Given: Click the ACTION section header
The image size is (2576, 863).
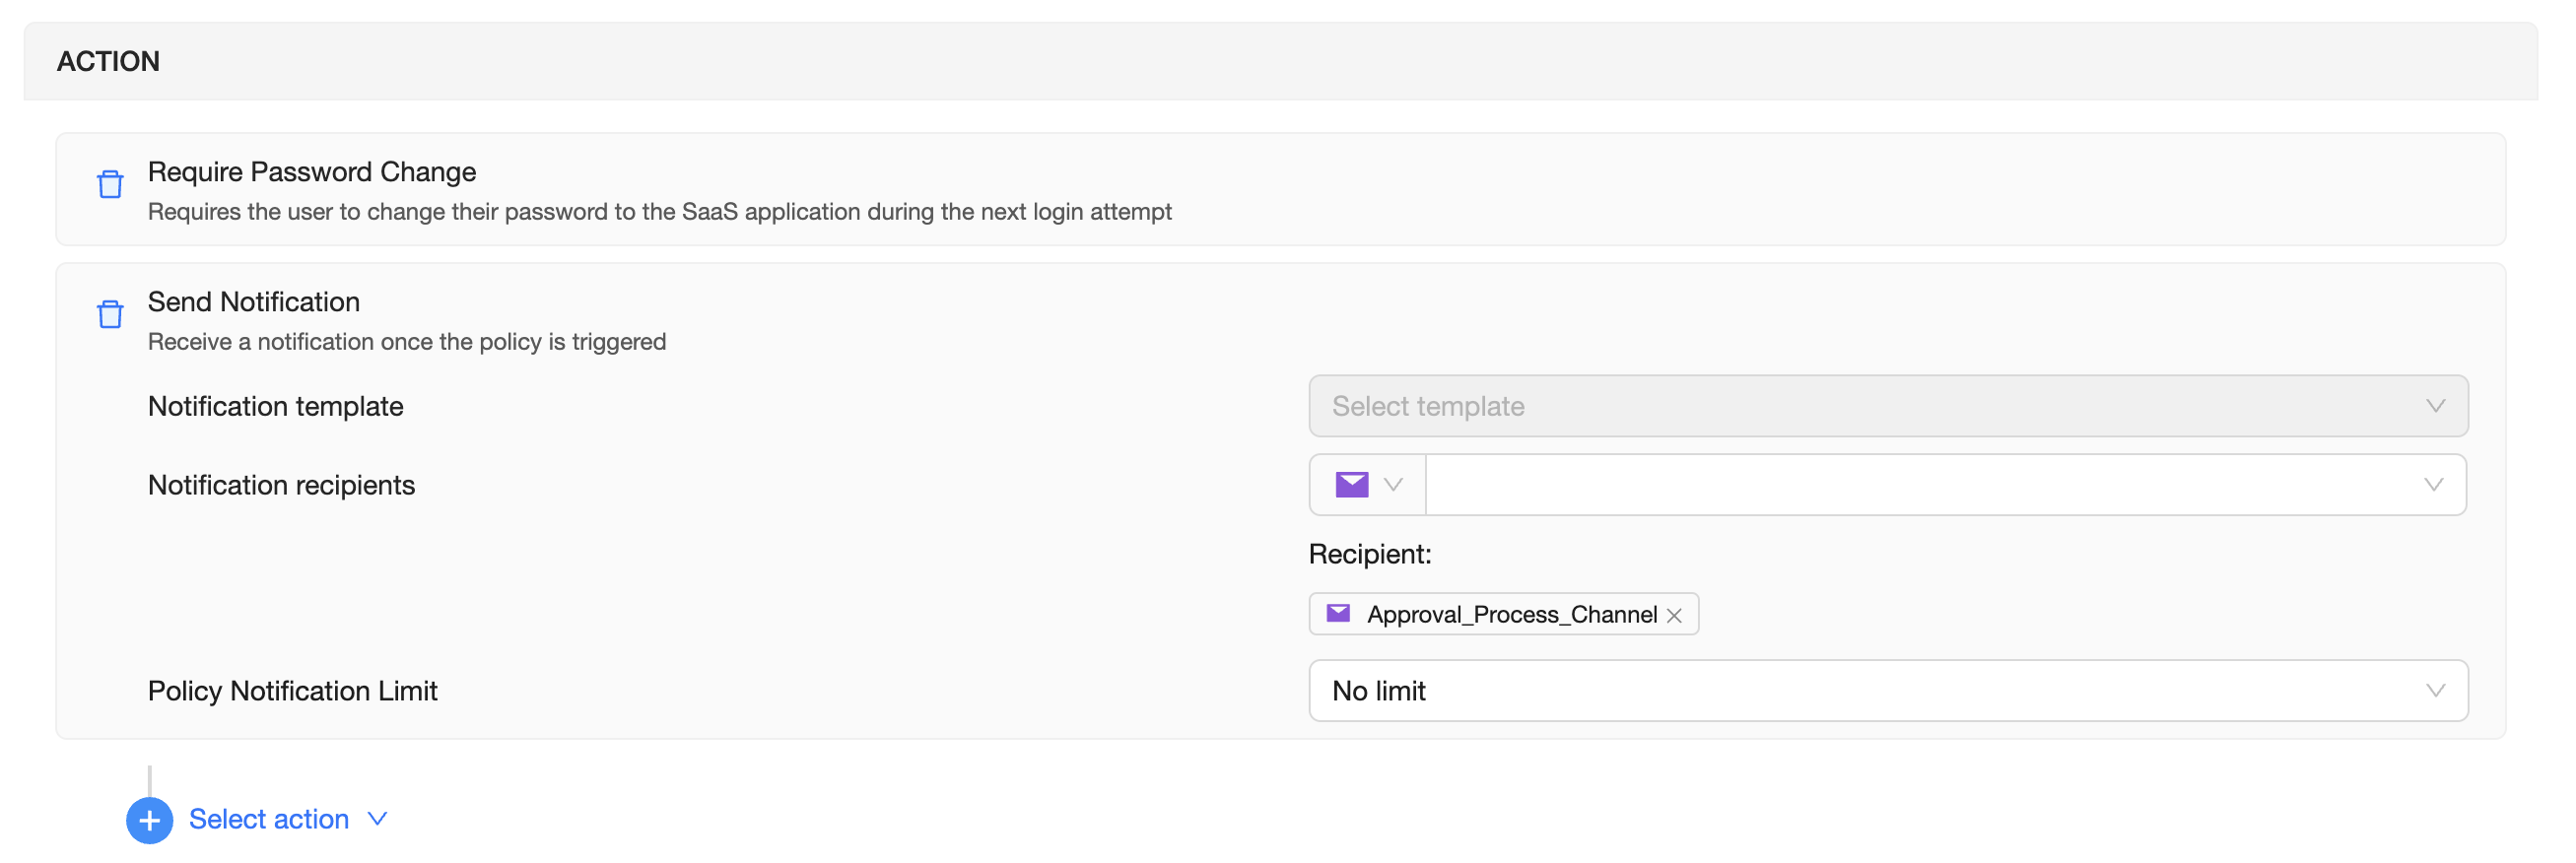Looking at the screenshot, I should [108, 62].
